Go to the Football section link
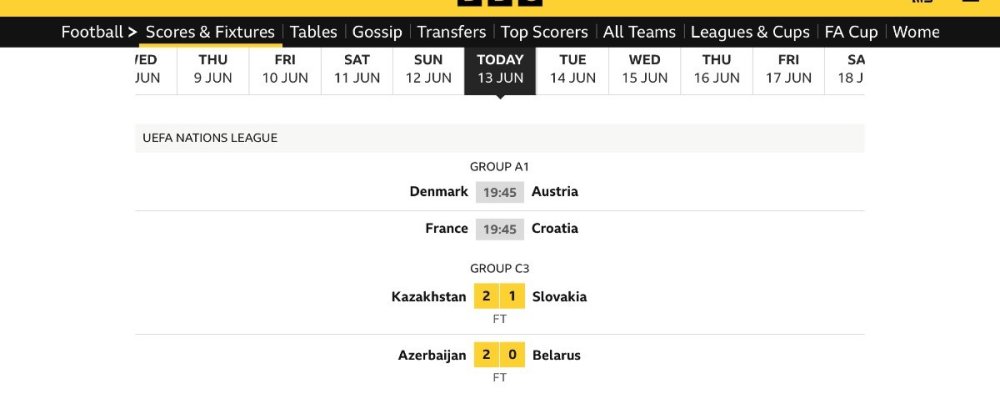1000x409 pixels. (92, 32)
